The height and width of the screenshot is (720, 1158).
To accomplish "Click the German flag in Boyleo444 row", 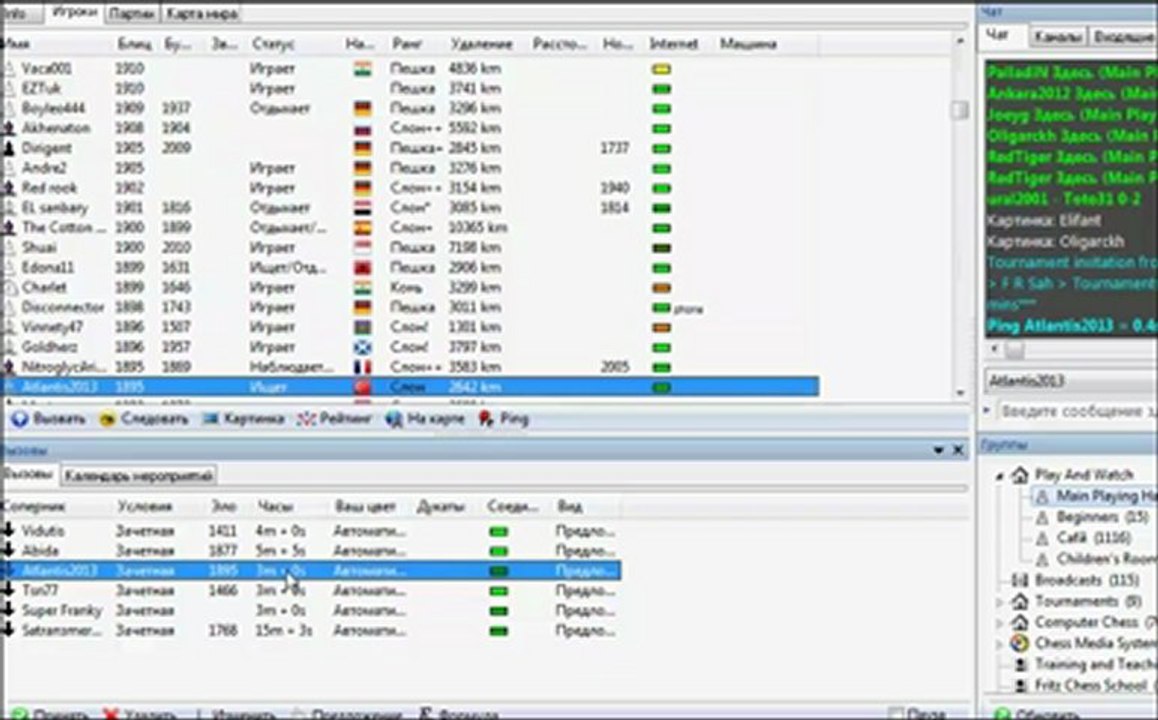I will (x=362, y=109).
